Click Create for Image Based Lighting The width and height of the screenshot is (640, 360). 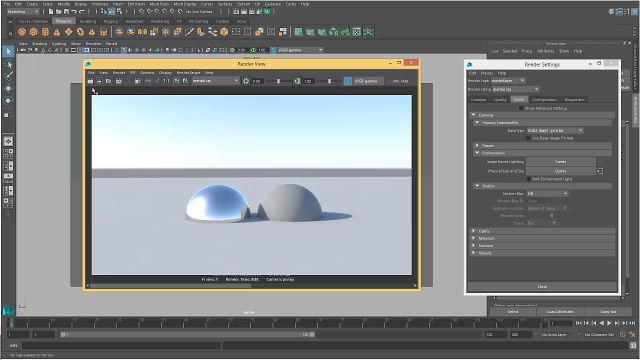561,162
